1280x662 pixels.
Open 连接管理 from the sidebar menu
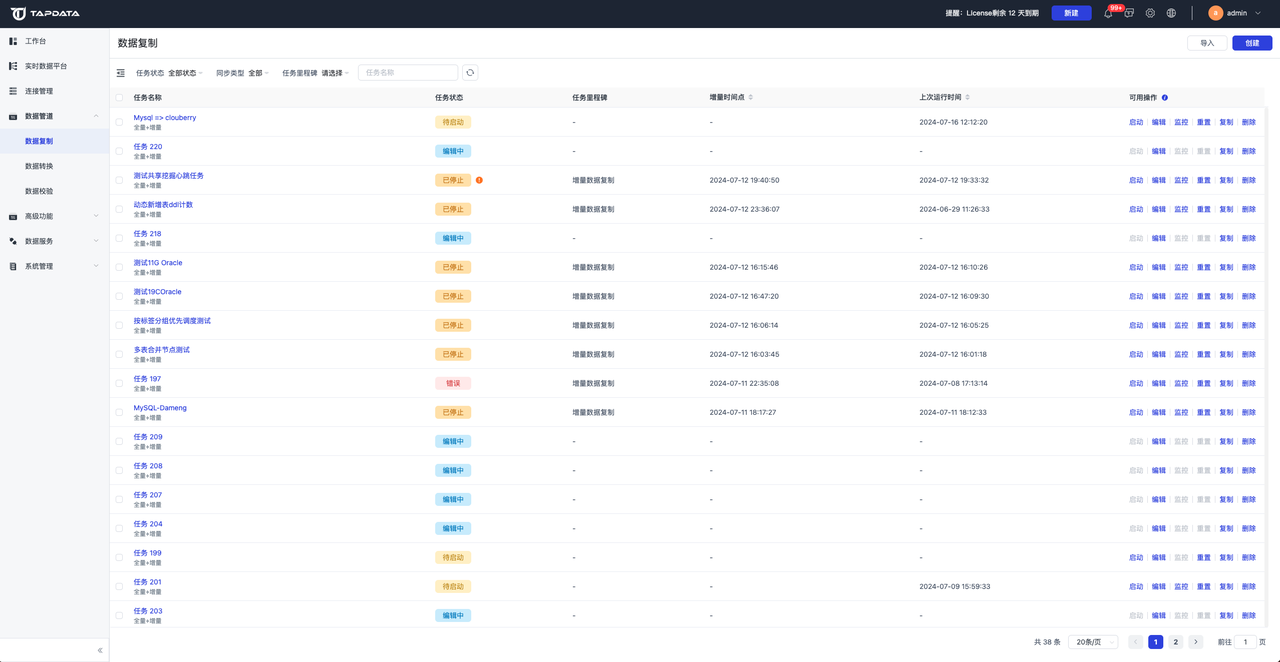39,91
